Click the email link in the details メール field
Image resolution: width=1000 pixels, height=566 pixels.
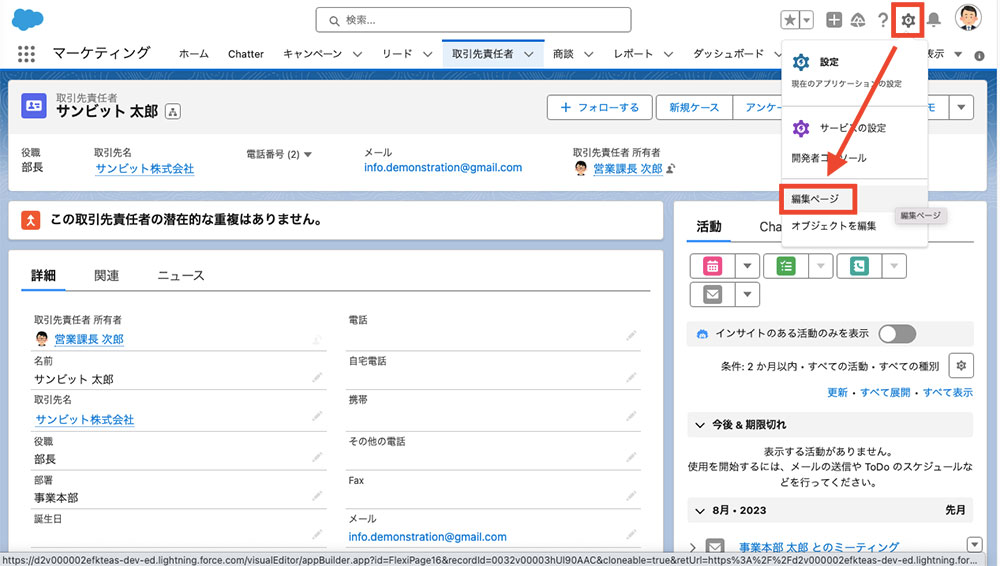(427, 537)
